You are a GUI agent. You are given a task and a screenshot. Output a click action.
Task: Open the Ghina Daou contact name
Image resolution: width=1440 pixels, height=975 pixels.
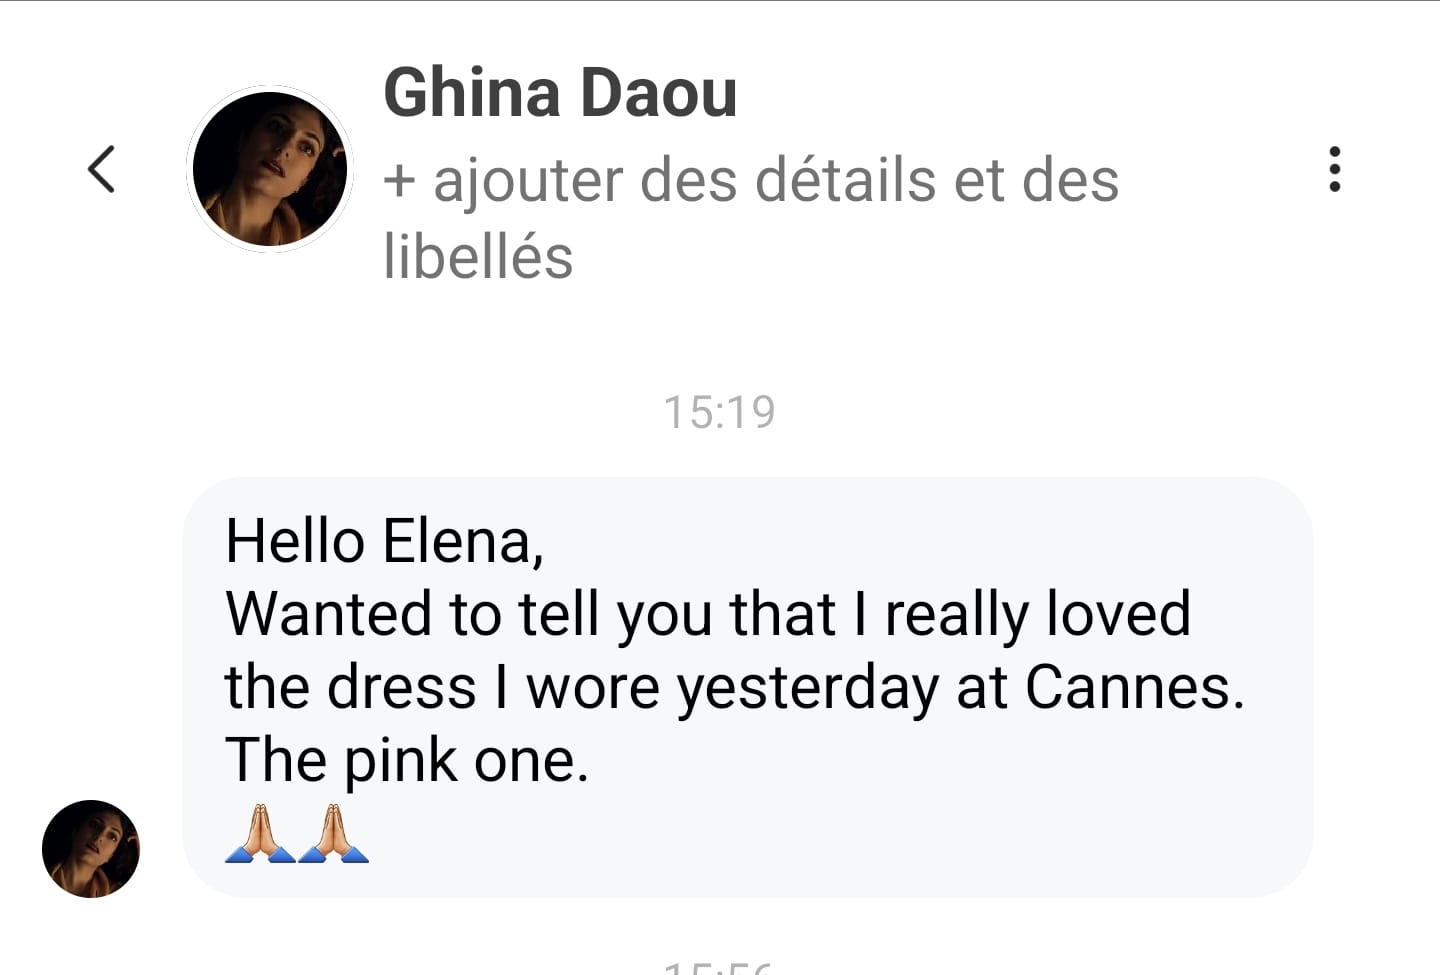(560, 93)
